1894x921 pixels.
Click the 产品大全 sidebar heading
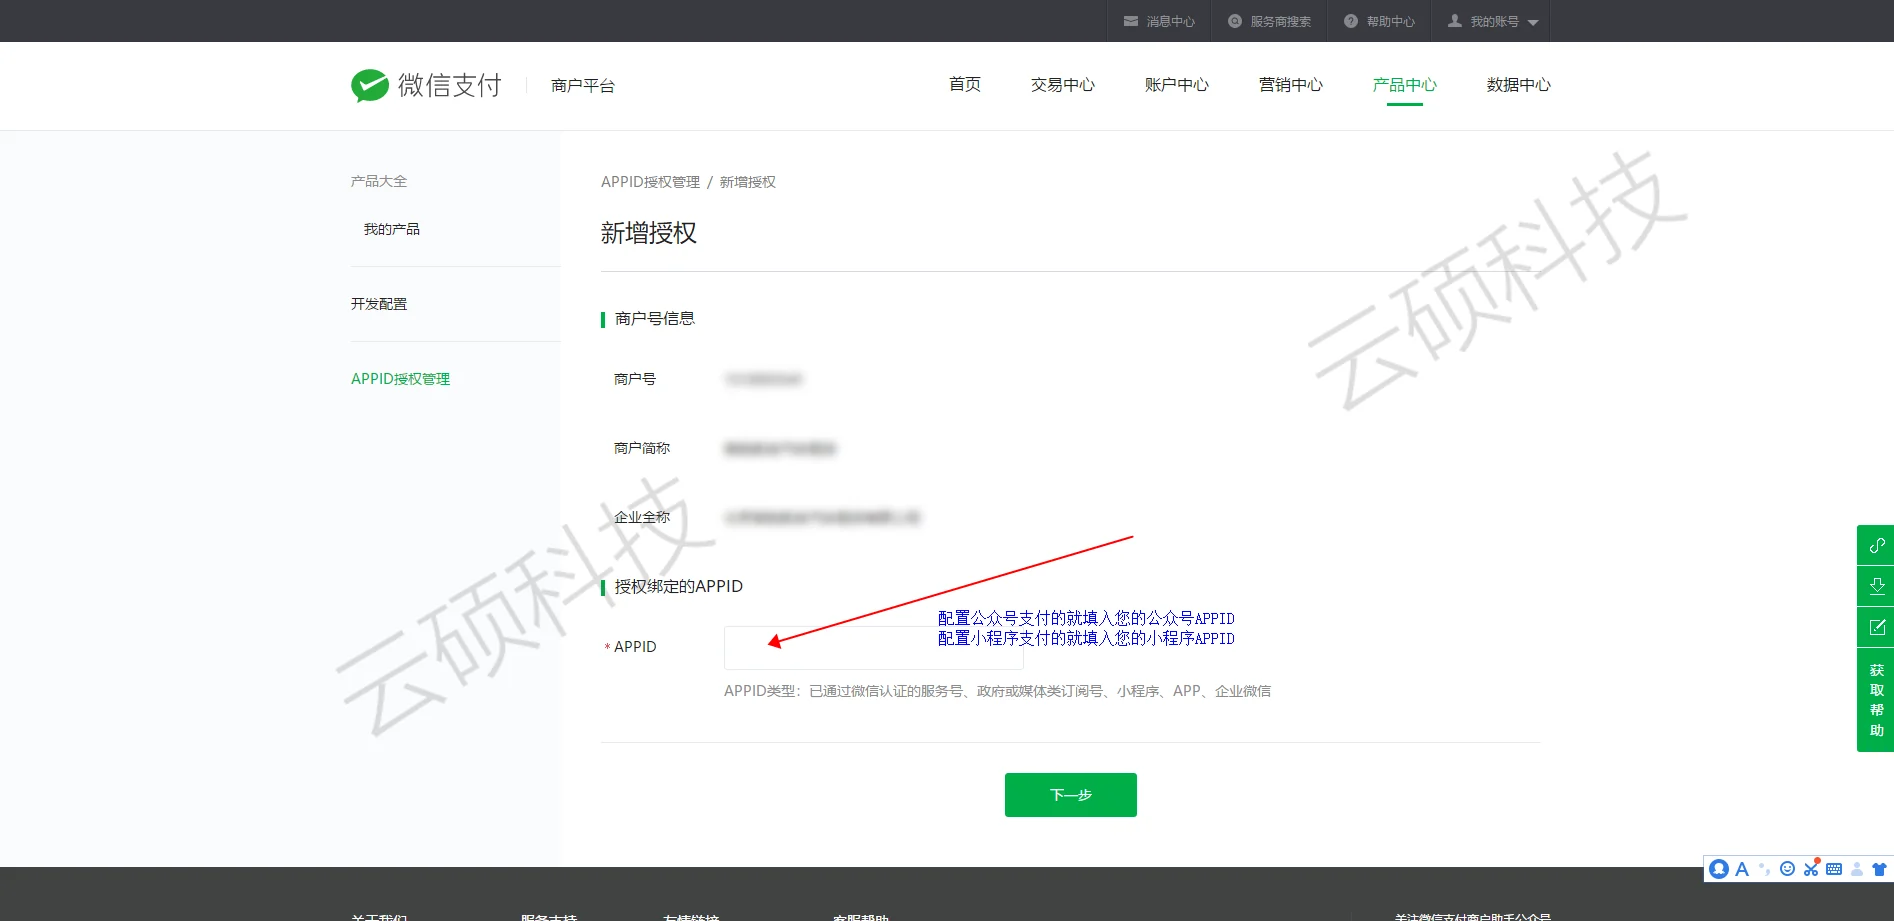[379, 181]
